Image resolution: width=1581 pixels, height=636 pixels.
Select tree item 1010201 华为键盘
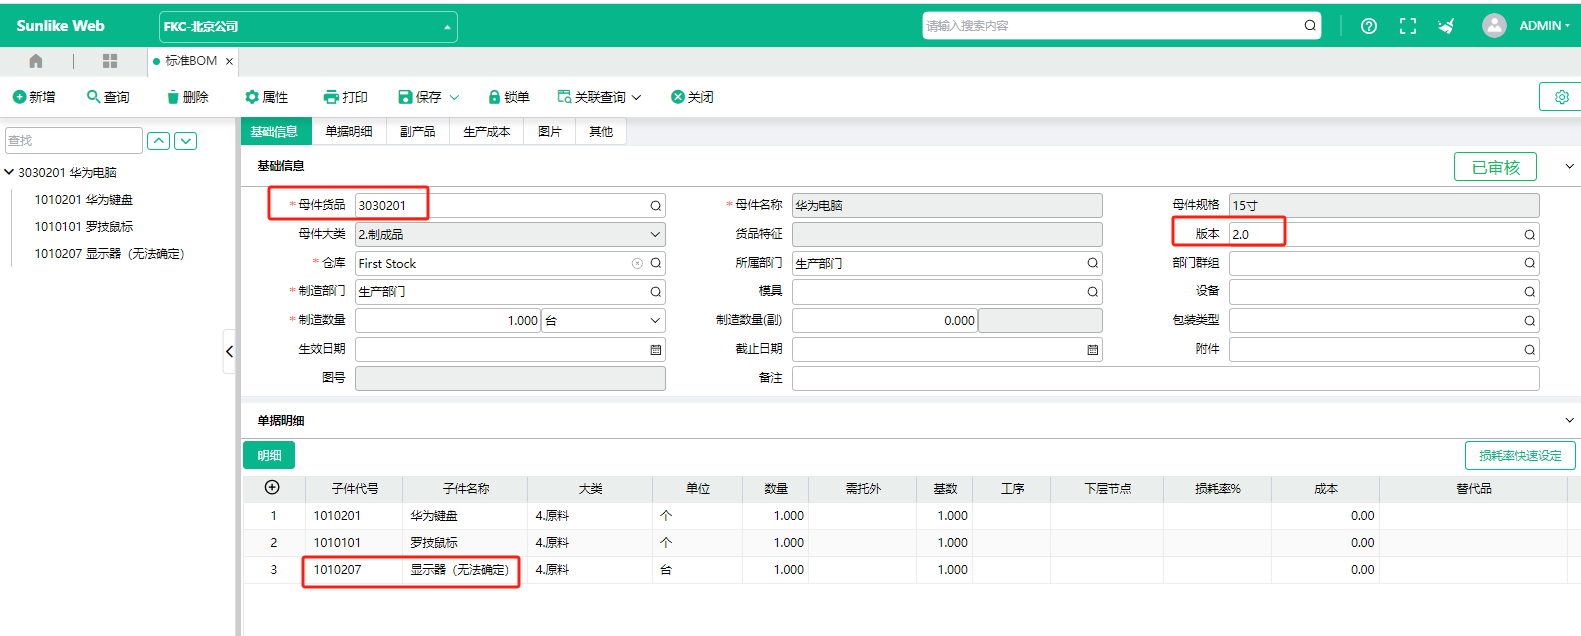pyautogui.click(x=84, y=200)
